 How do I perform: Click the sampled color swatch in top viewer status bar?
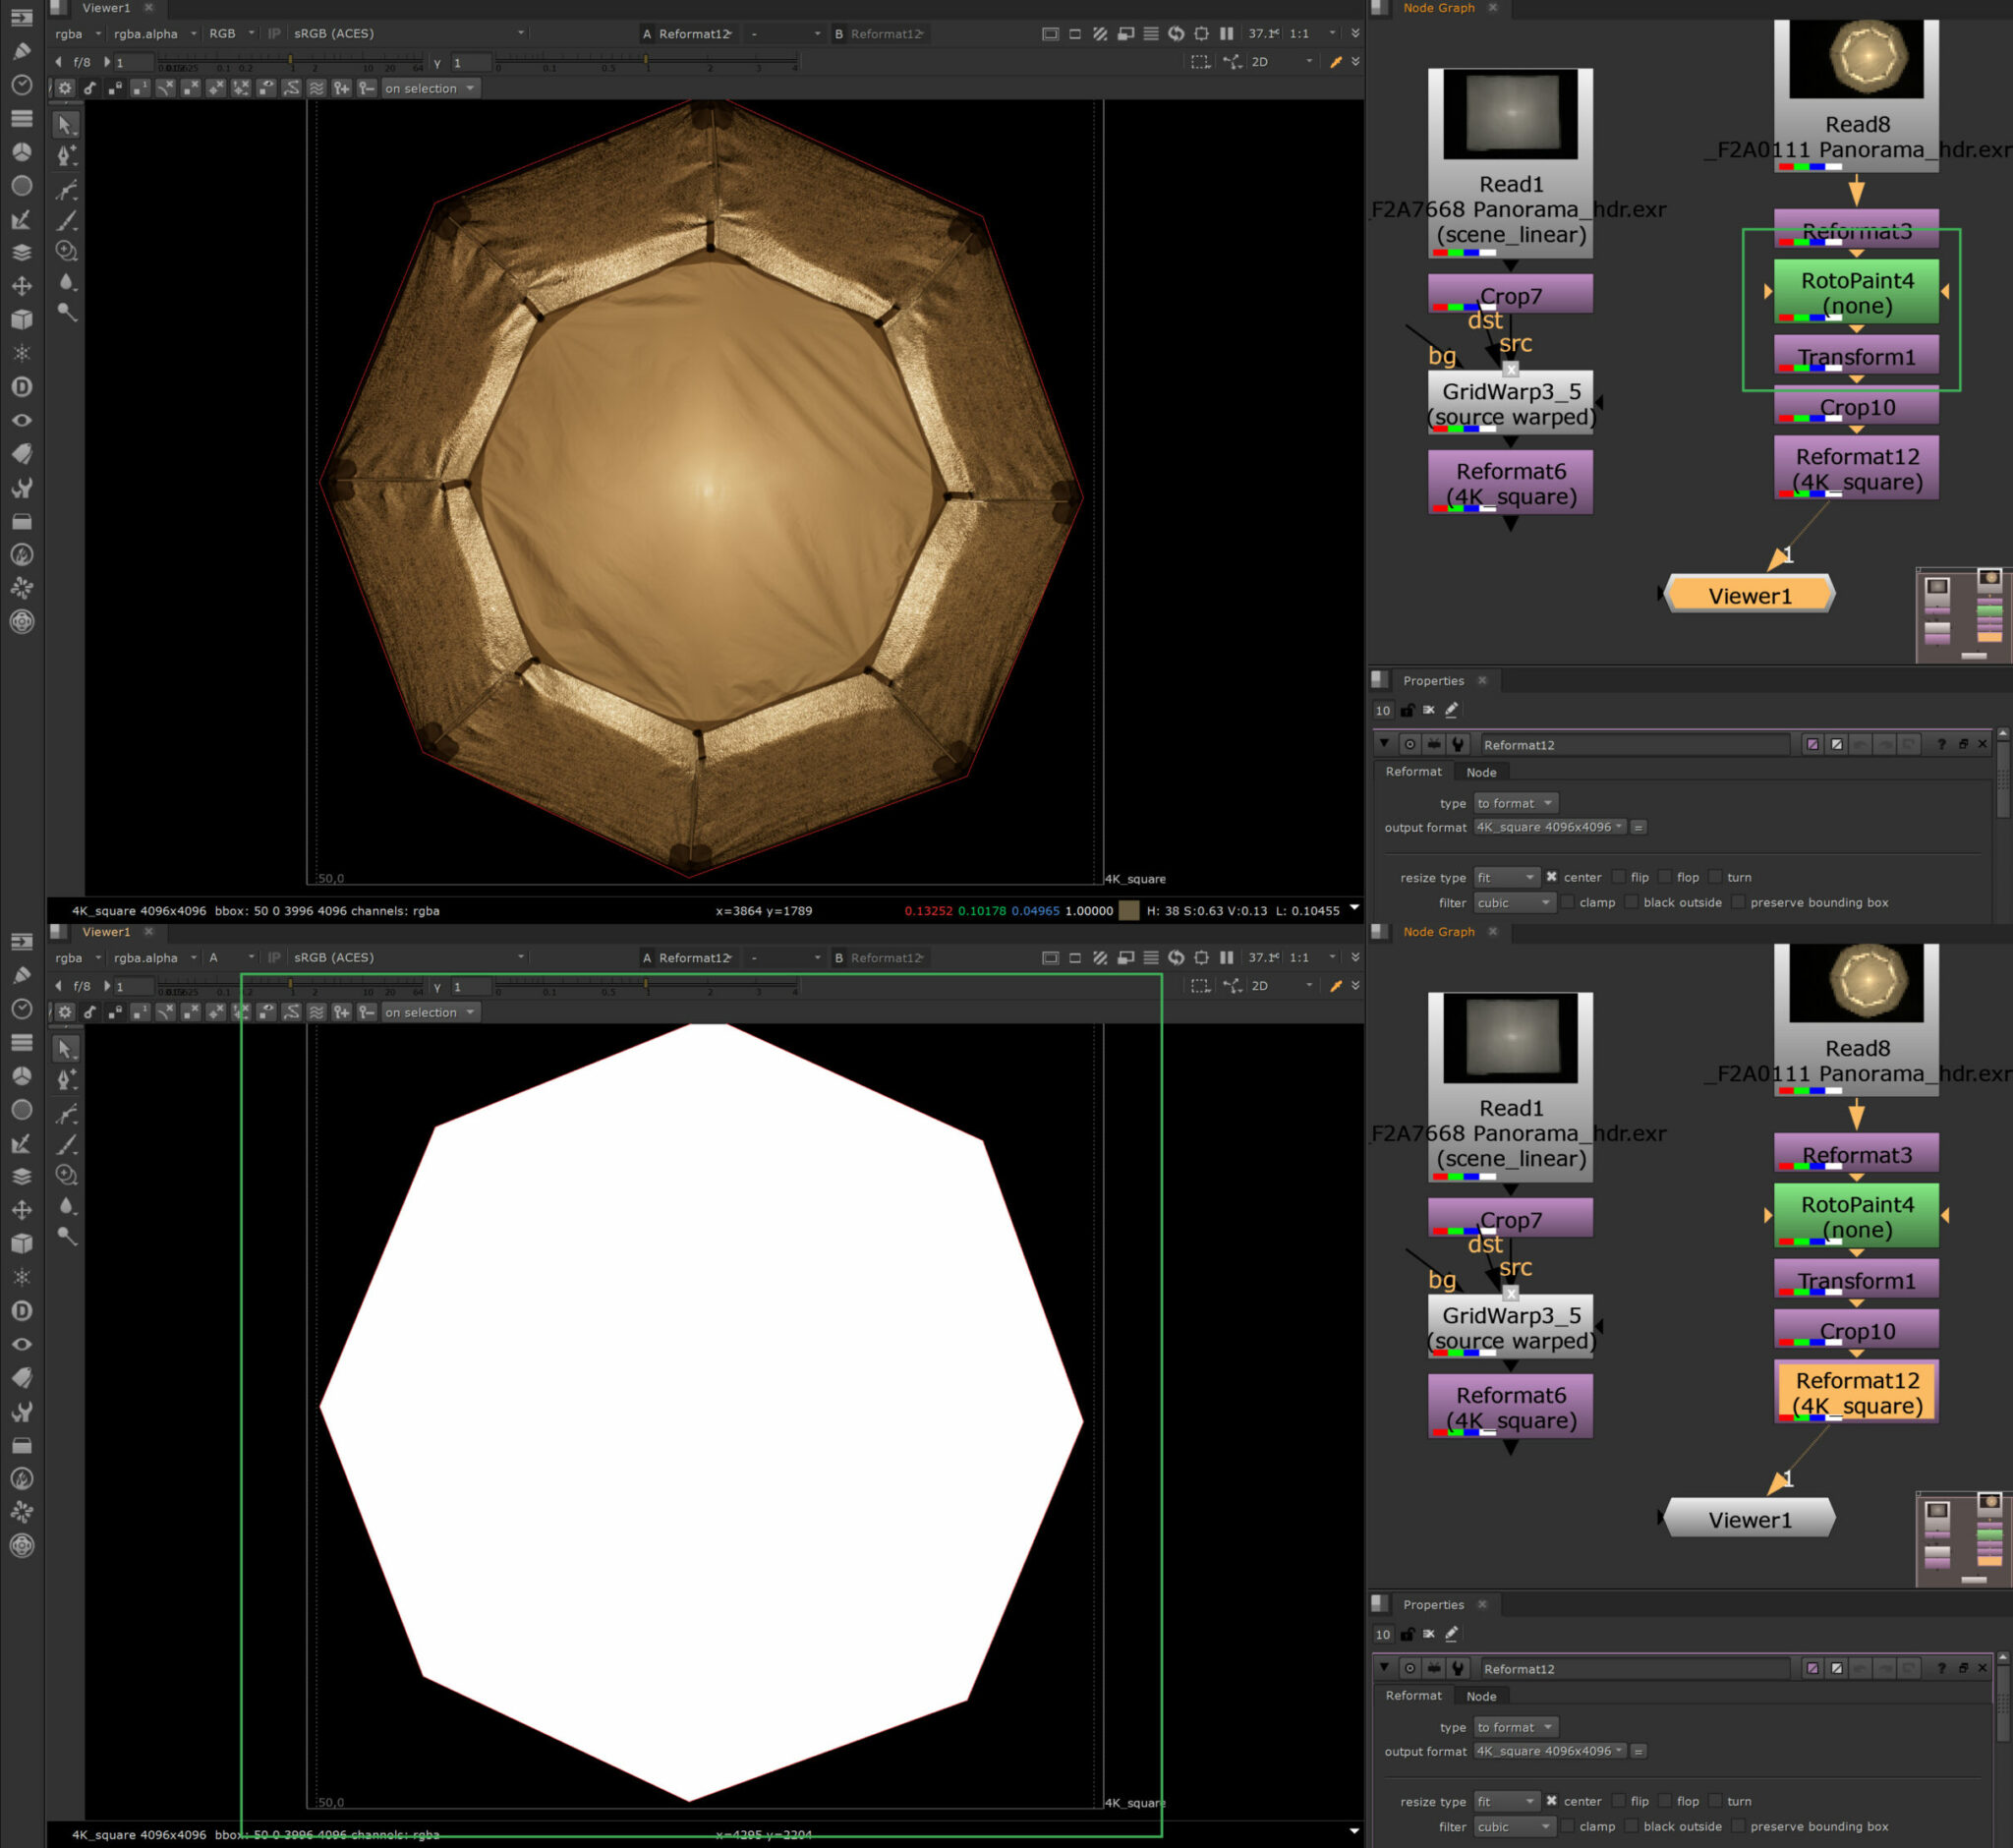click(x=1128, y=911)
